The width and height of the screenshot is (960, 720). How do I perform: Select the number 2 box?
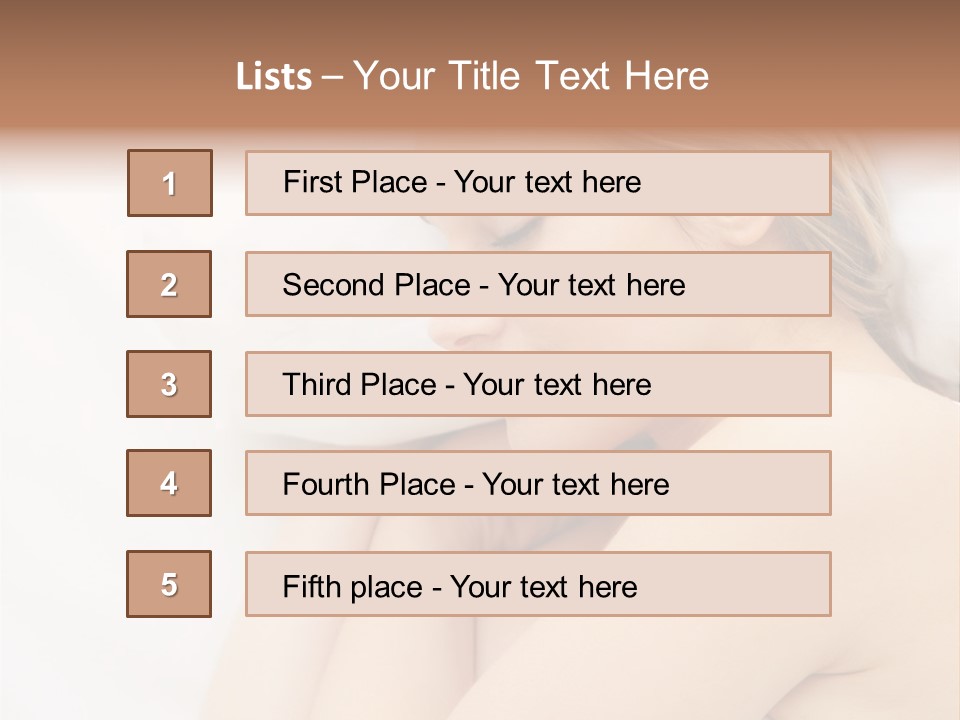(x=169, y=284)
